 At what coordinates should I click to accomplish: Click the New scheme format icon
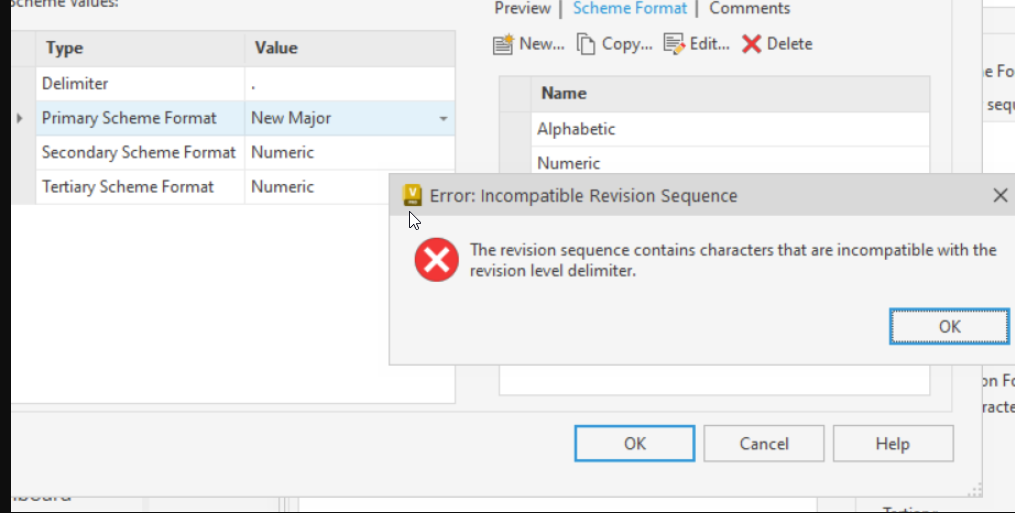point(504,44)
